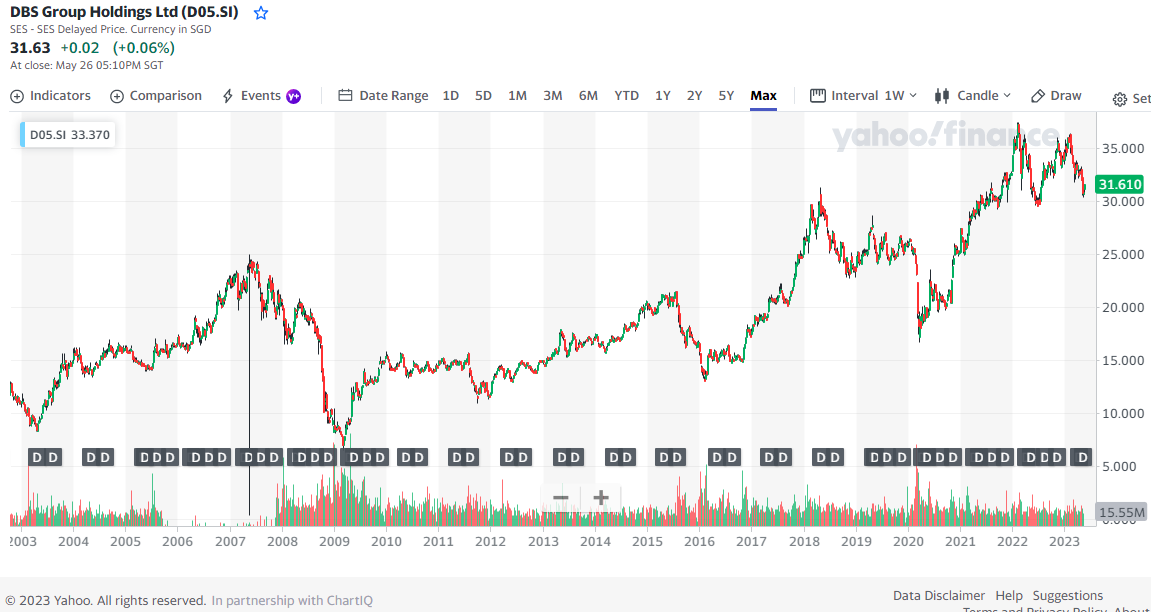Image resolution: width=1151 pixels, height=612 pixels.
Task: Click 'In partnership with ChartIQ' text
Action: tap(292, 600)
